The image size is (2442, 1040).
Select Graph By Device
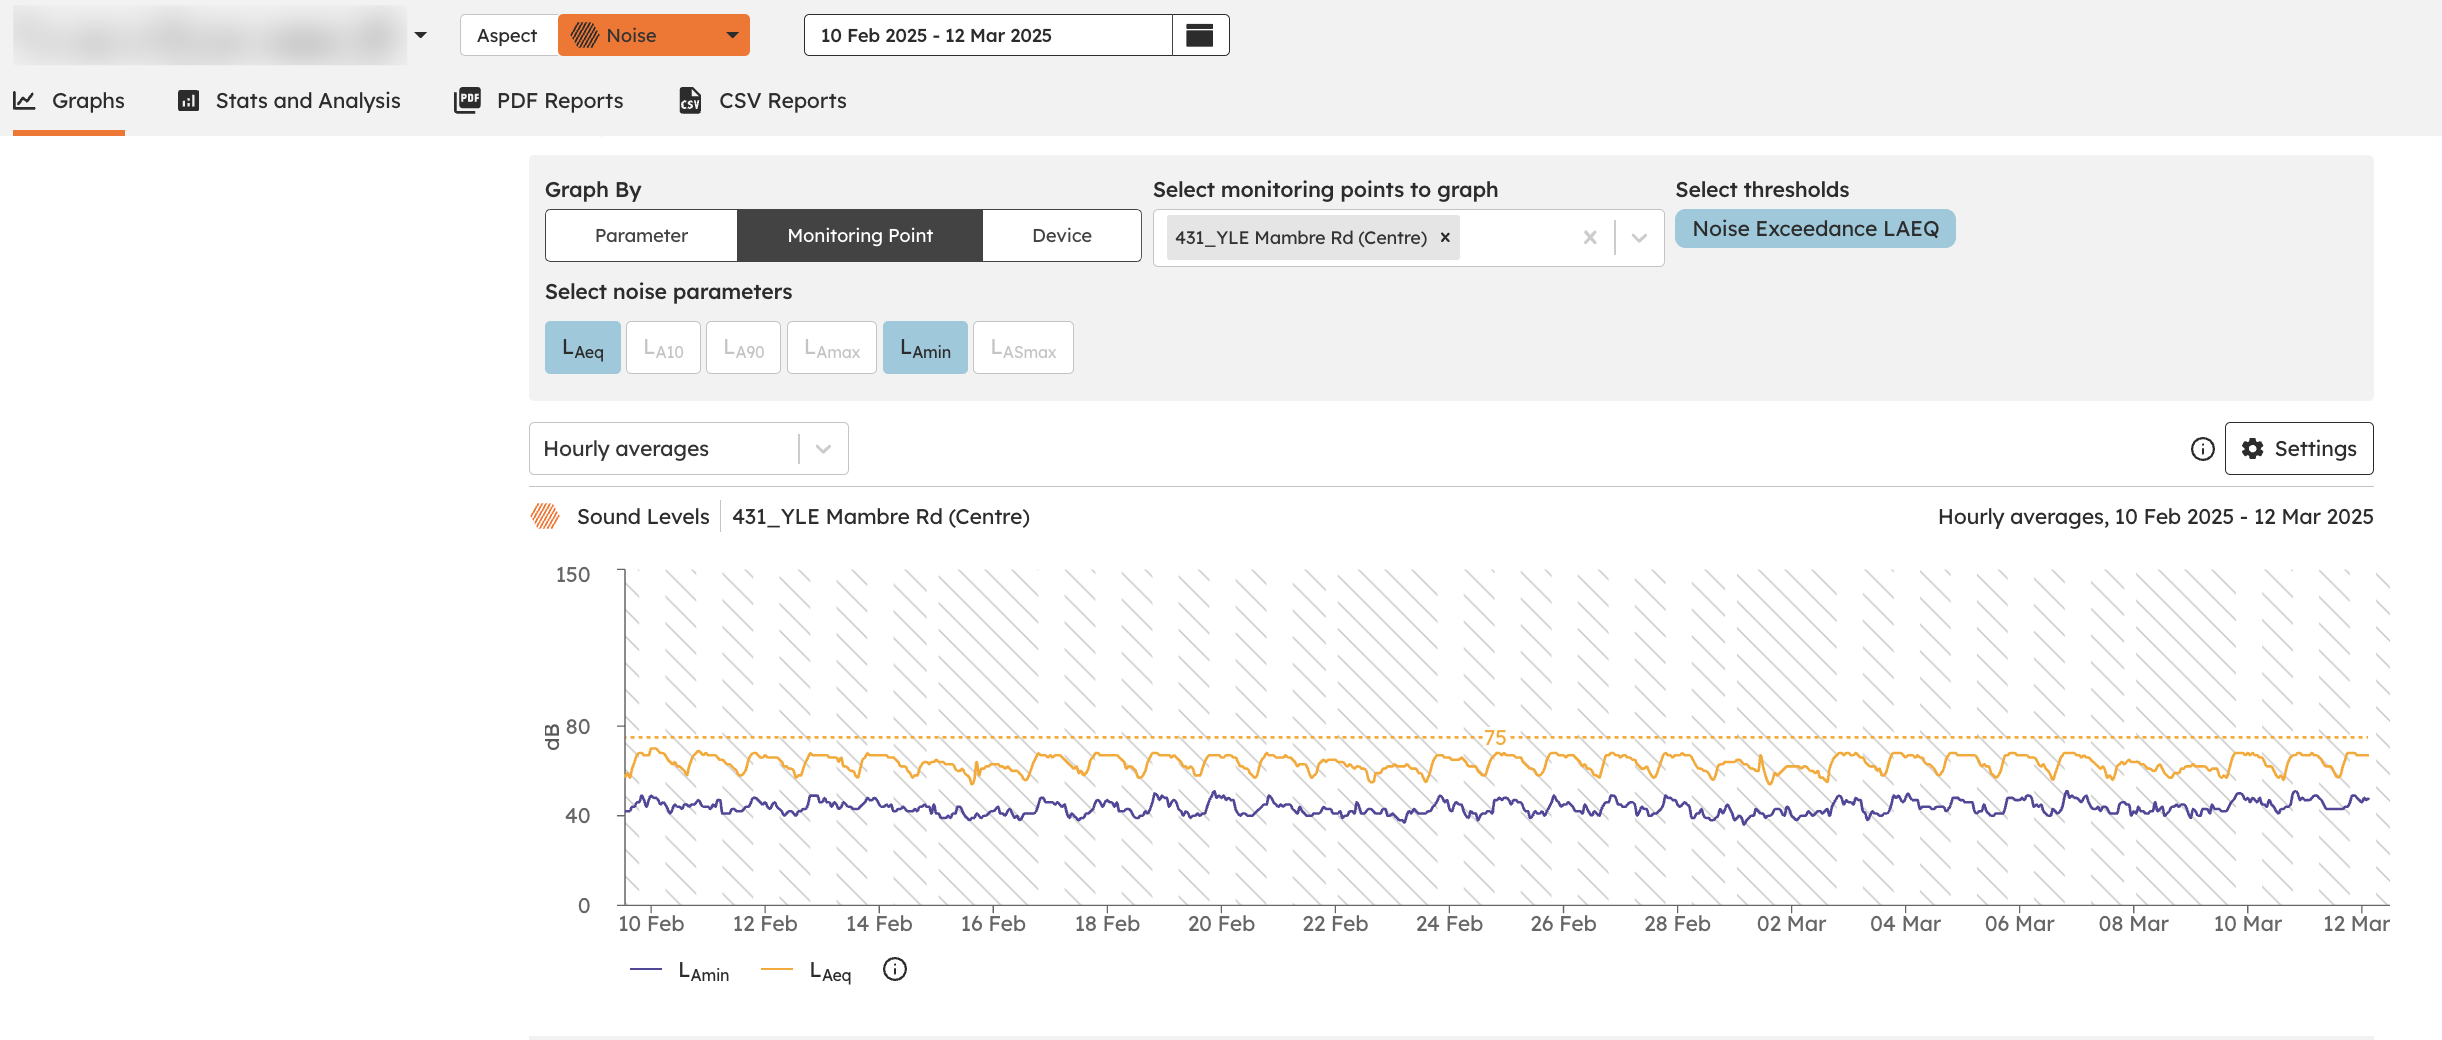point(1062,236)
